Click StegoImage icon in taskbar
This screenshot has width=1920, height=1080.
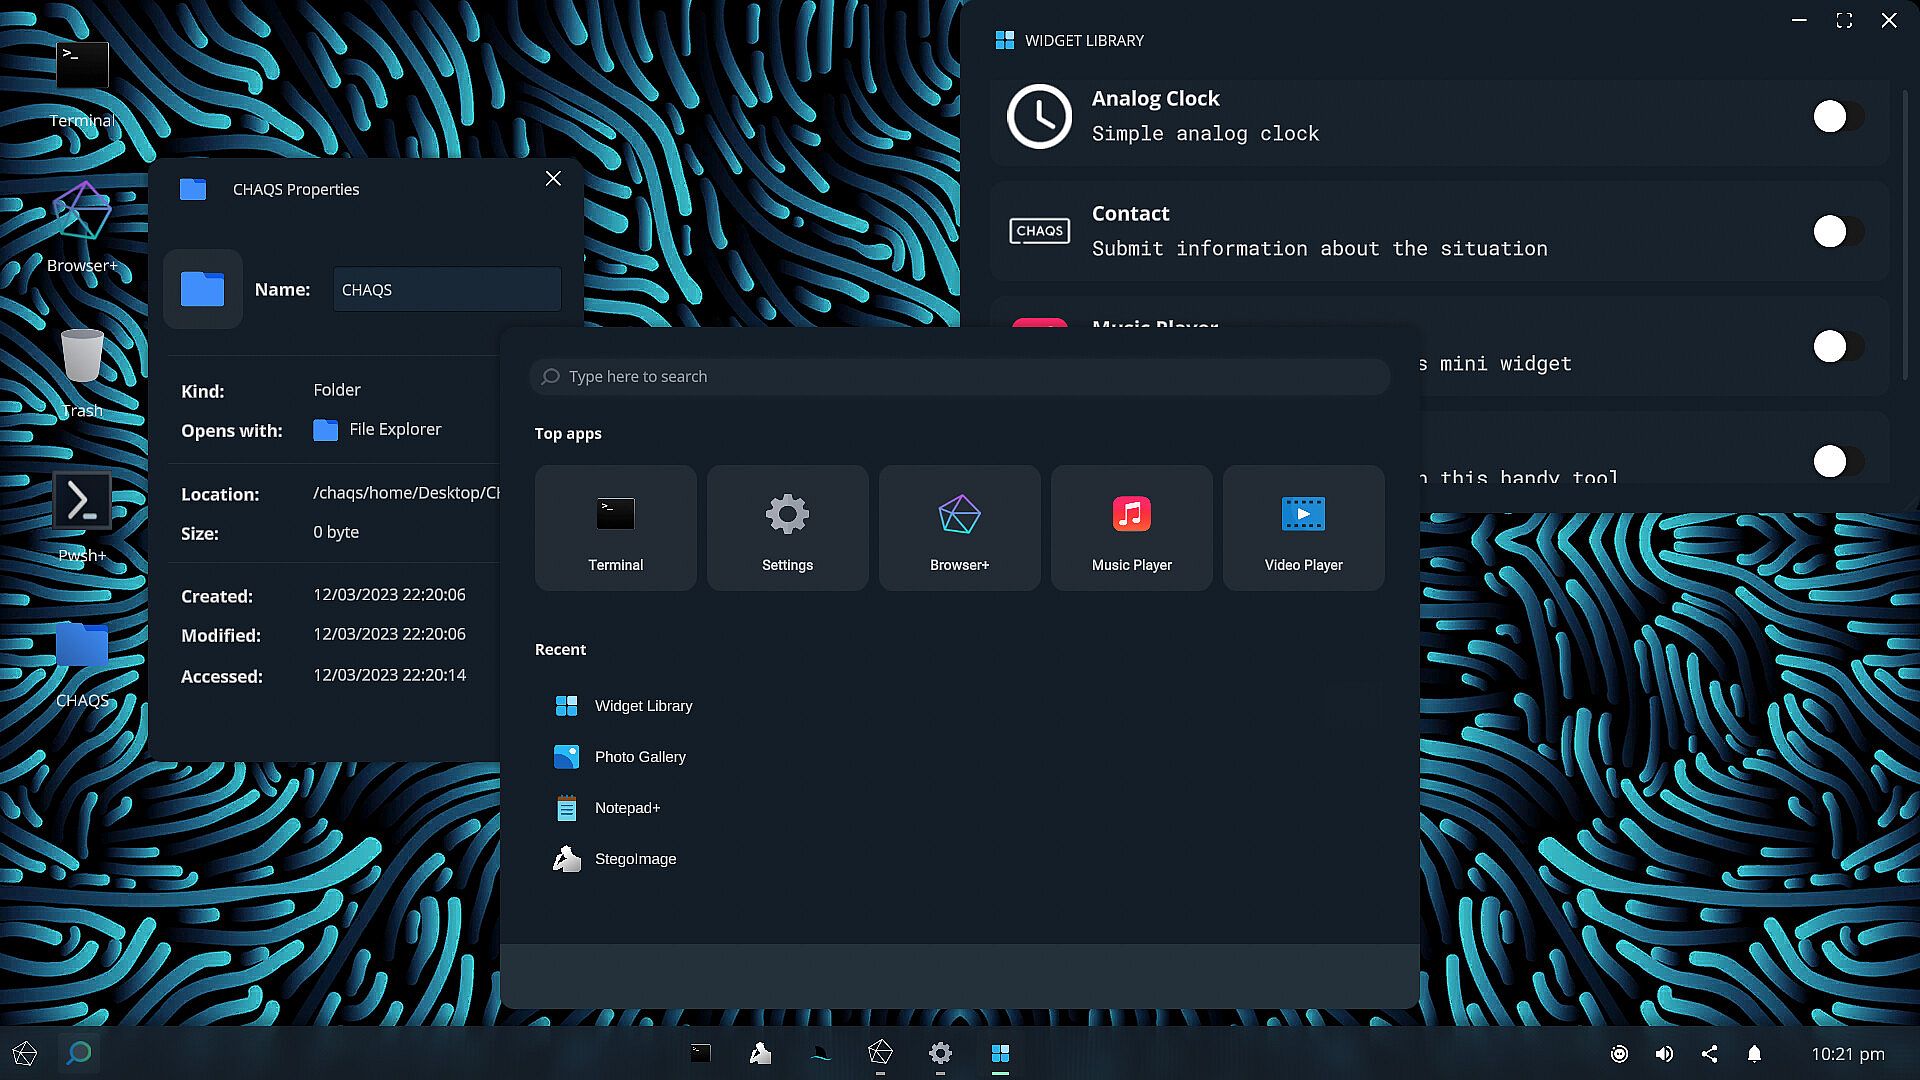760,1053
